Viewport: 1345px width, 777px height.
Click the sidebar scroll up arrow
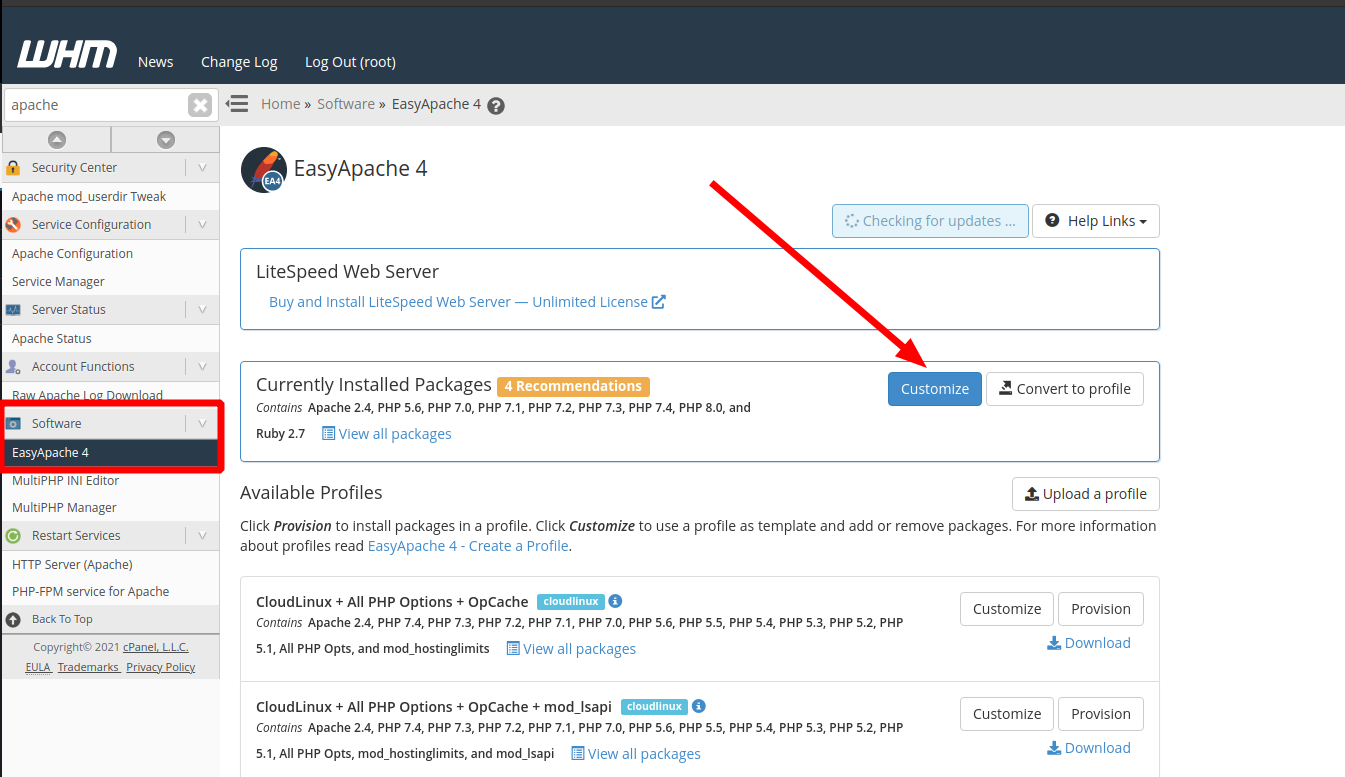click(x=57, y=140)
